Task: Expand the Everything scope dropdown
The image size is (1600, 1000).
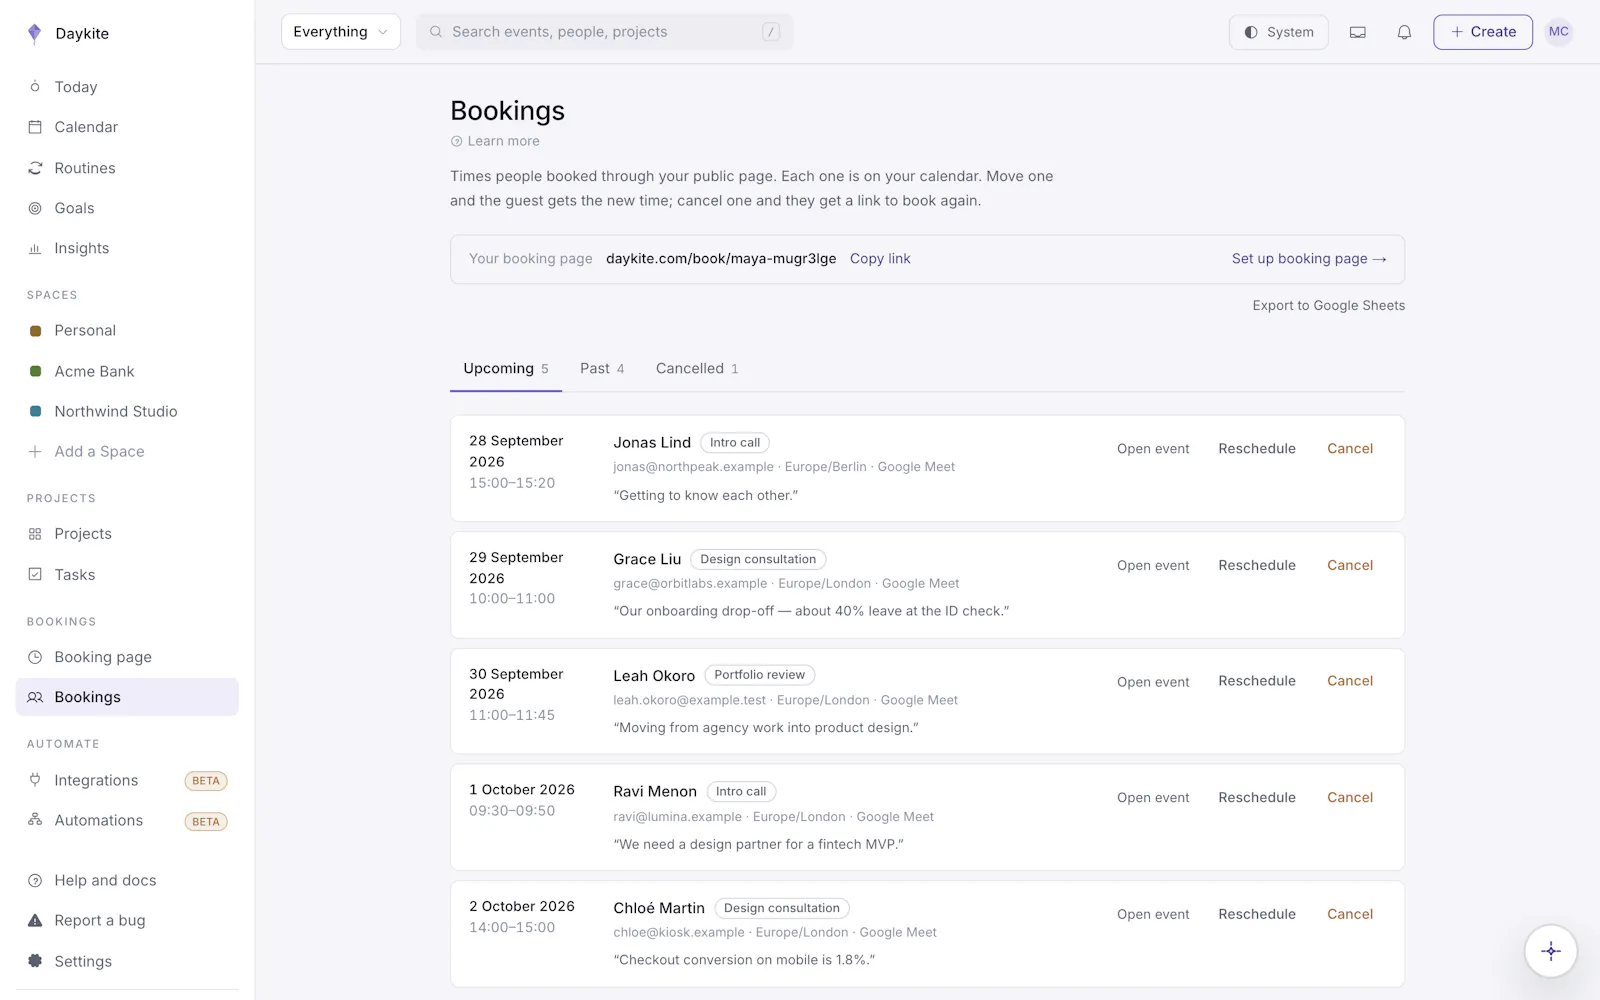Action: (x=340, y=32)
